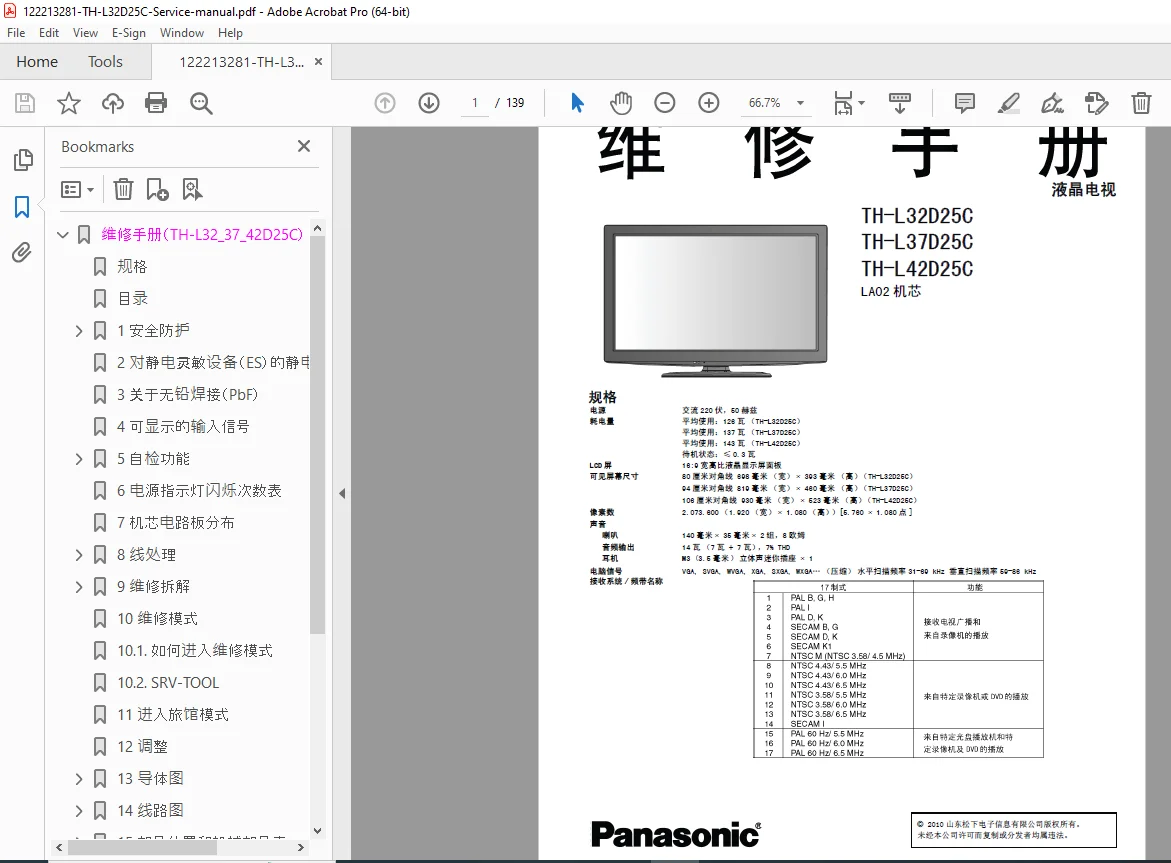Go to next page arrow
This screenshot has height=863, width=1171.
(429, 103)
